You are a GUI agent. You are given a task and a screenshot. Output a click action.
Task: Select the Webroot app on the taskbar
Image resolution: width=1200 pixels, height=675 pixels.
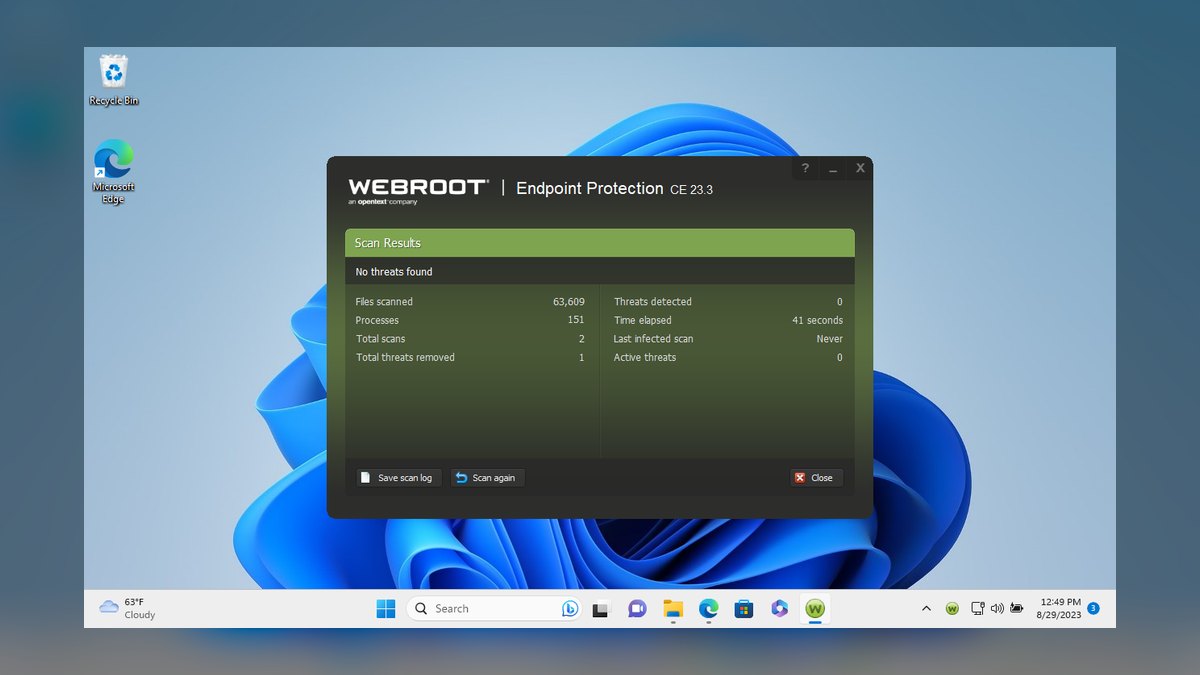pyautogui.click(x=816, y=608)
